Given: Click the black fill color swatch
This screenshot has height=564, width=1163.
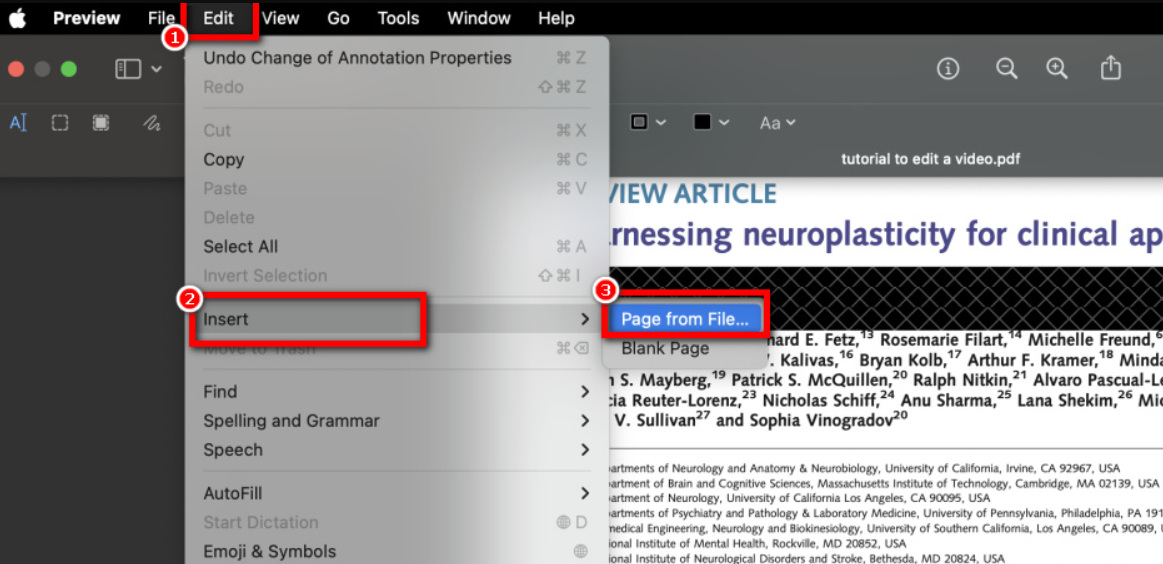Looking at the screenshot, I should (x=702, y=122).
